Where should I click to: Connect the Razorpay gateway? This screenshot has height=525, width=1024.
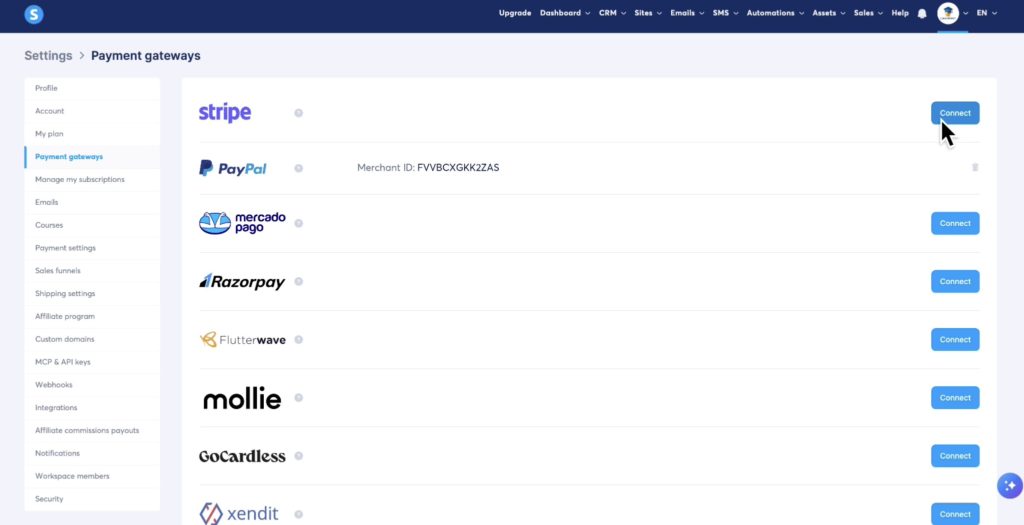(955, 281)
